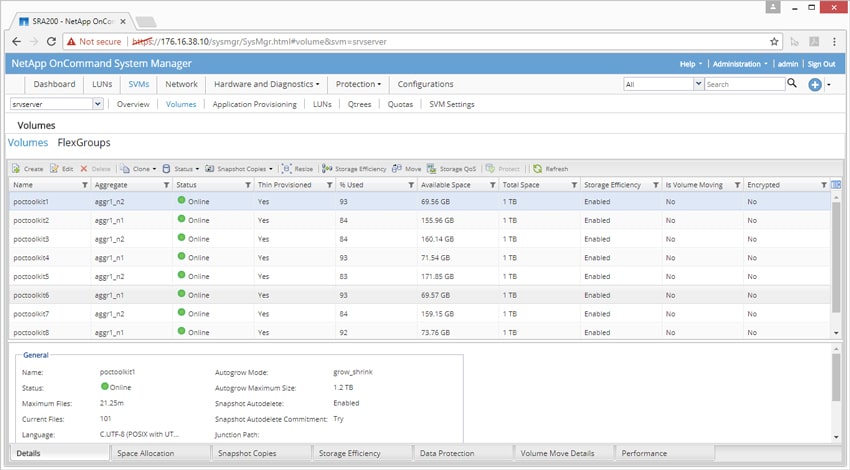This screenshot has height=470, width=850.
Task: Click the Overview sub-navigation link
Action: [x=133, y=104]
